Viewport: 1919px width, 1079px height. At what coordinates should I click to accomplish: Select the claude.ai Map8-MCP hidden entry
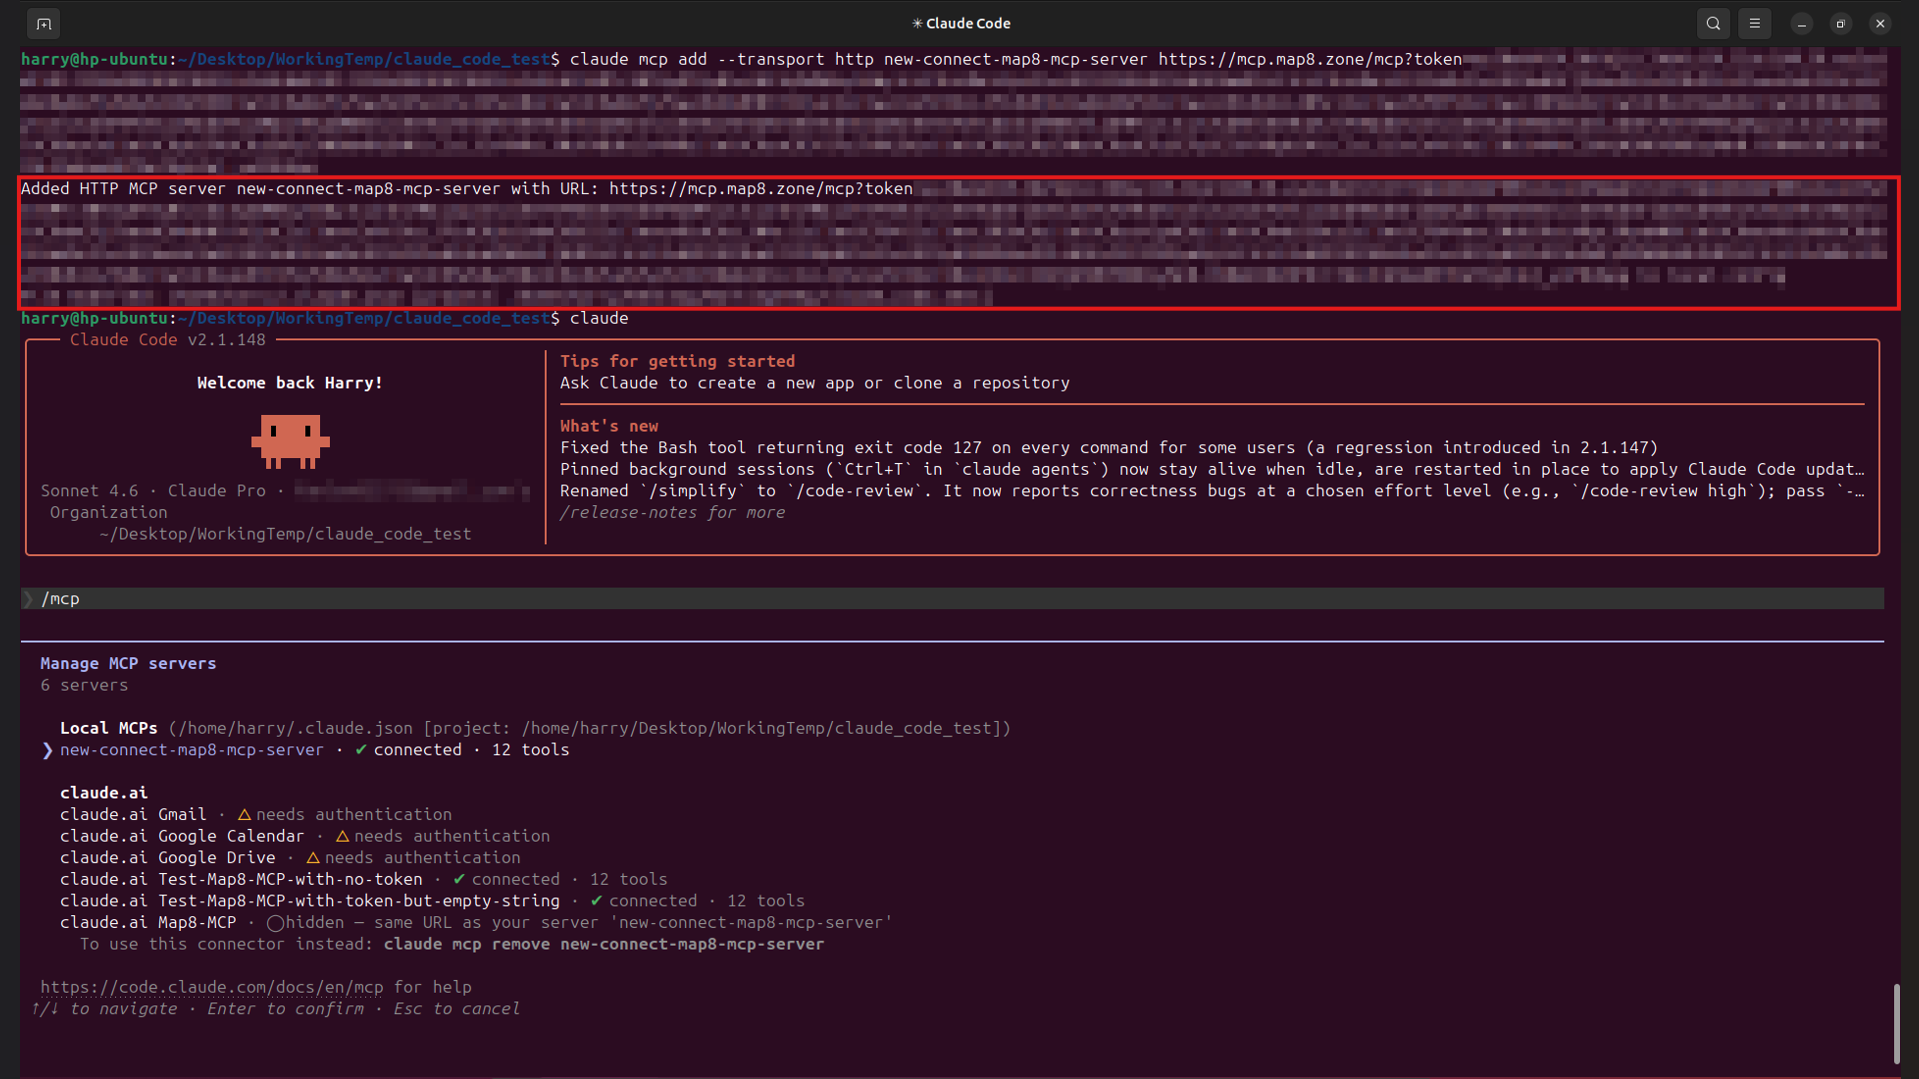pos(148,923)
